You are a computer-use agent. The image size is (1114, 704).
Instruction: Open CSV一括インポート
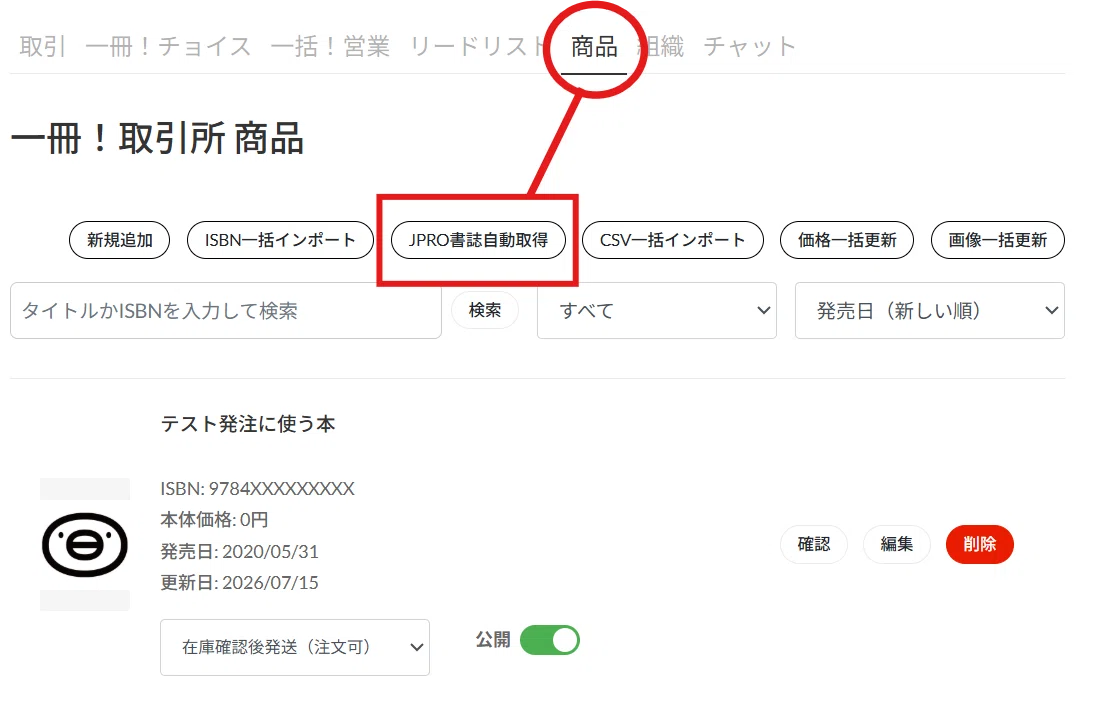(x=673, y=240)
